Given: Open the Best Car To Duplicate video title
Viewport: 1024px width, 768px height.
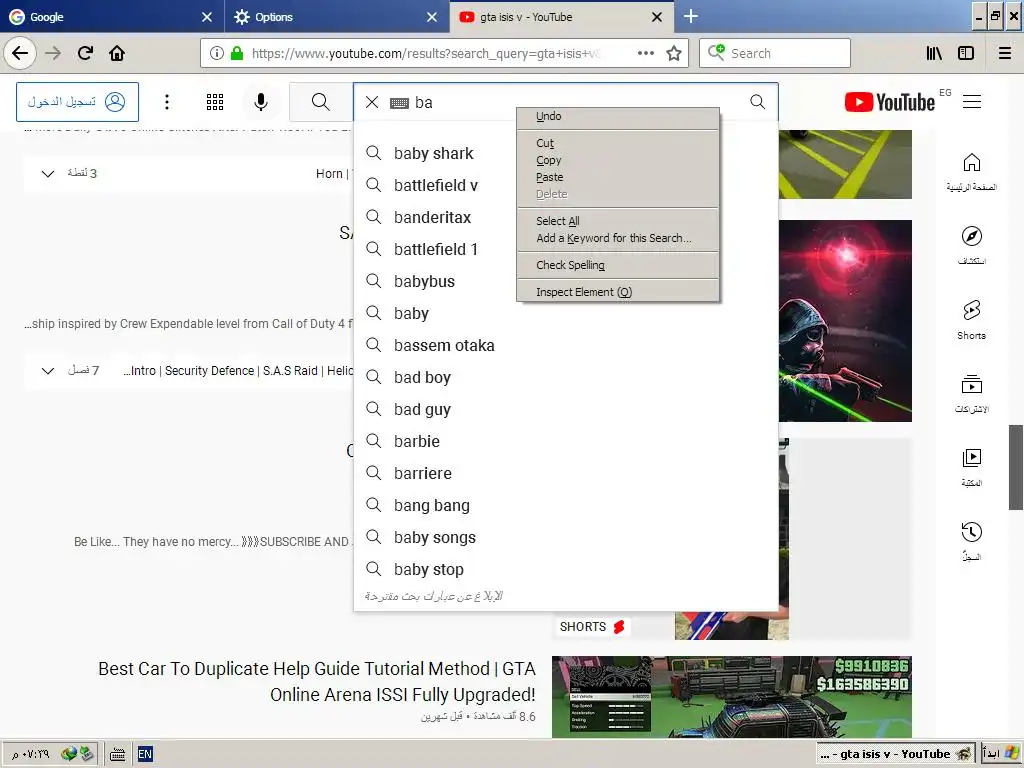Looking at the screenshot, I should (x=317, y=681).
